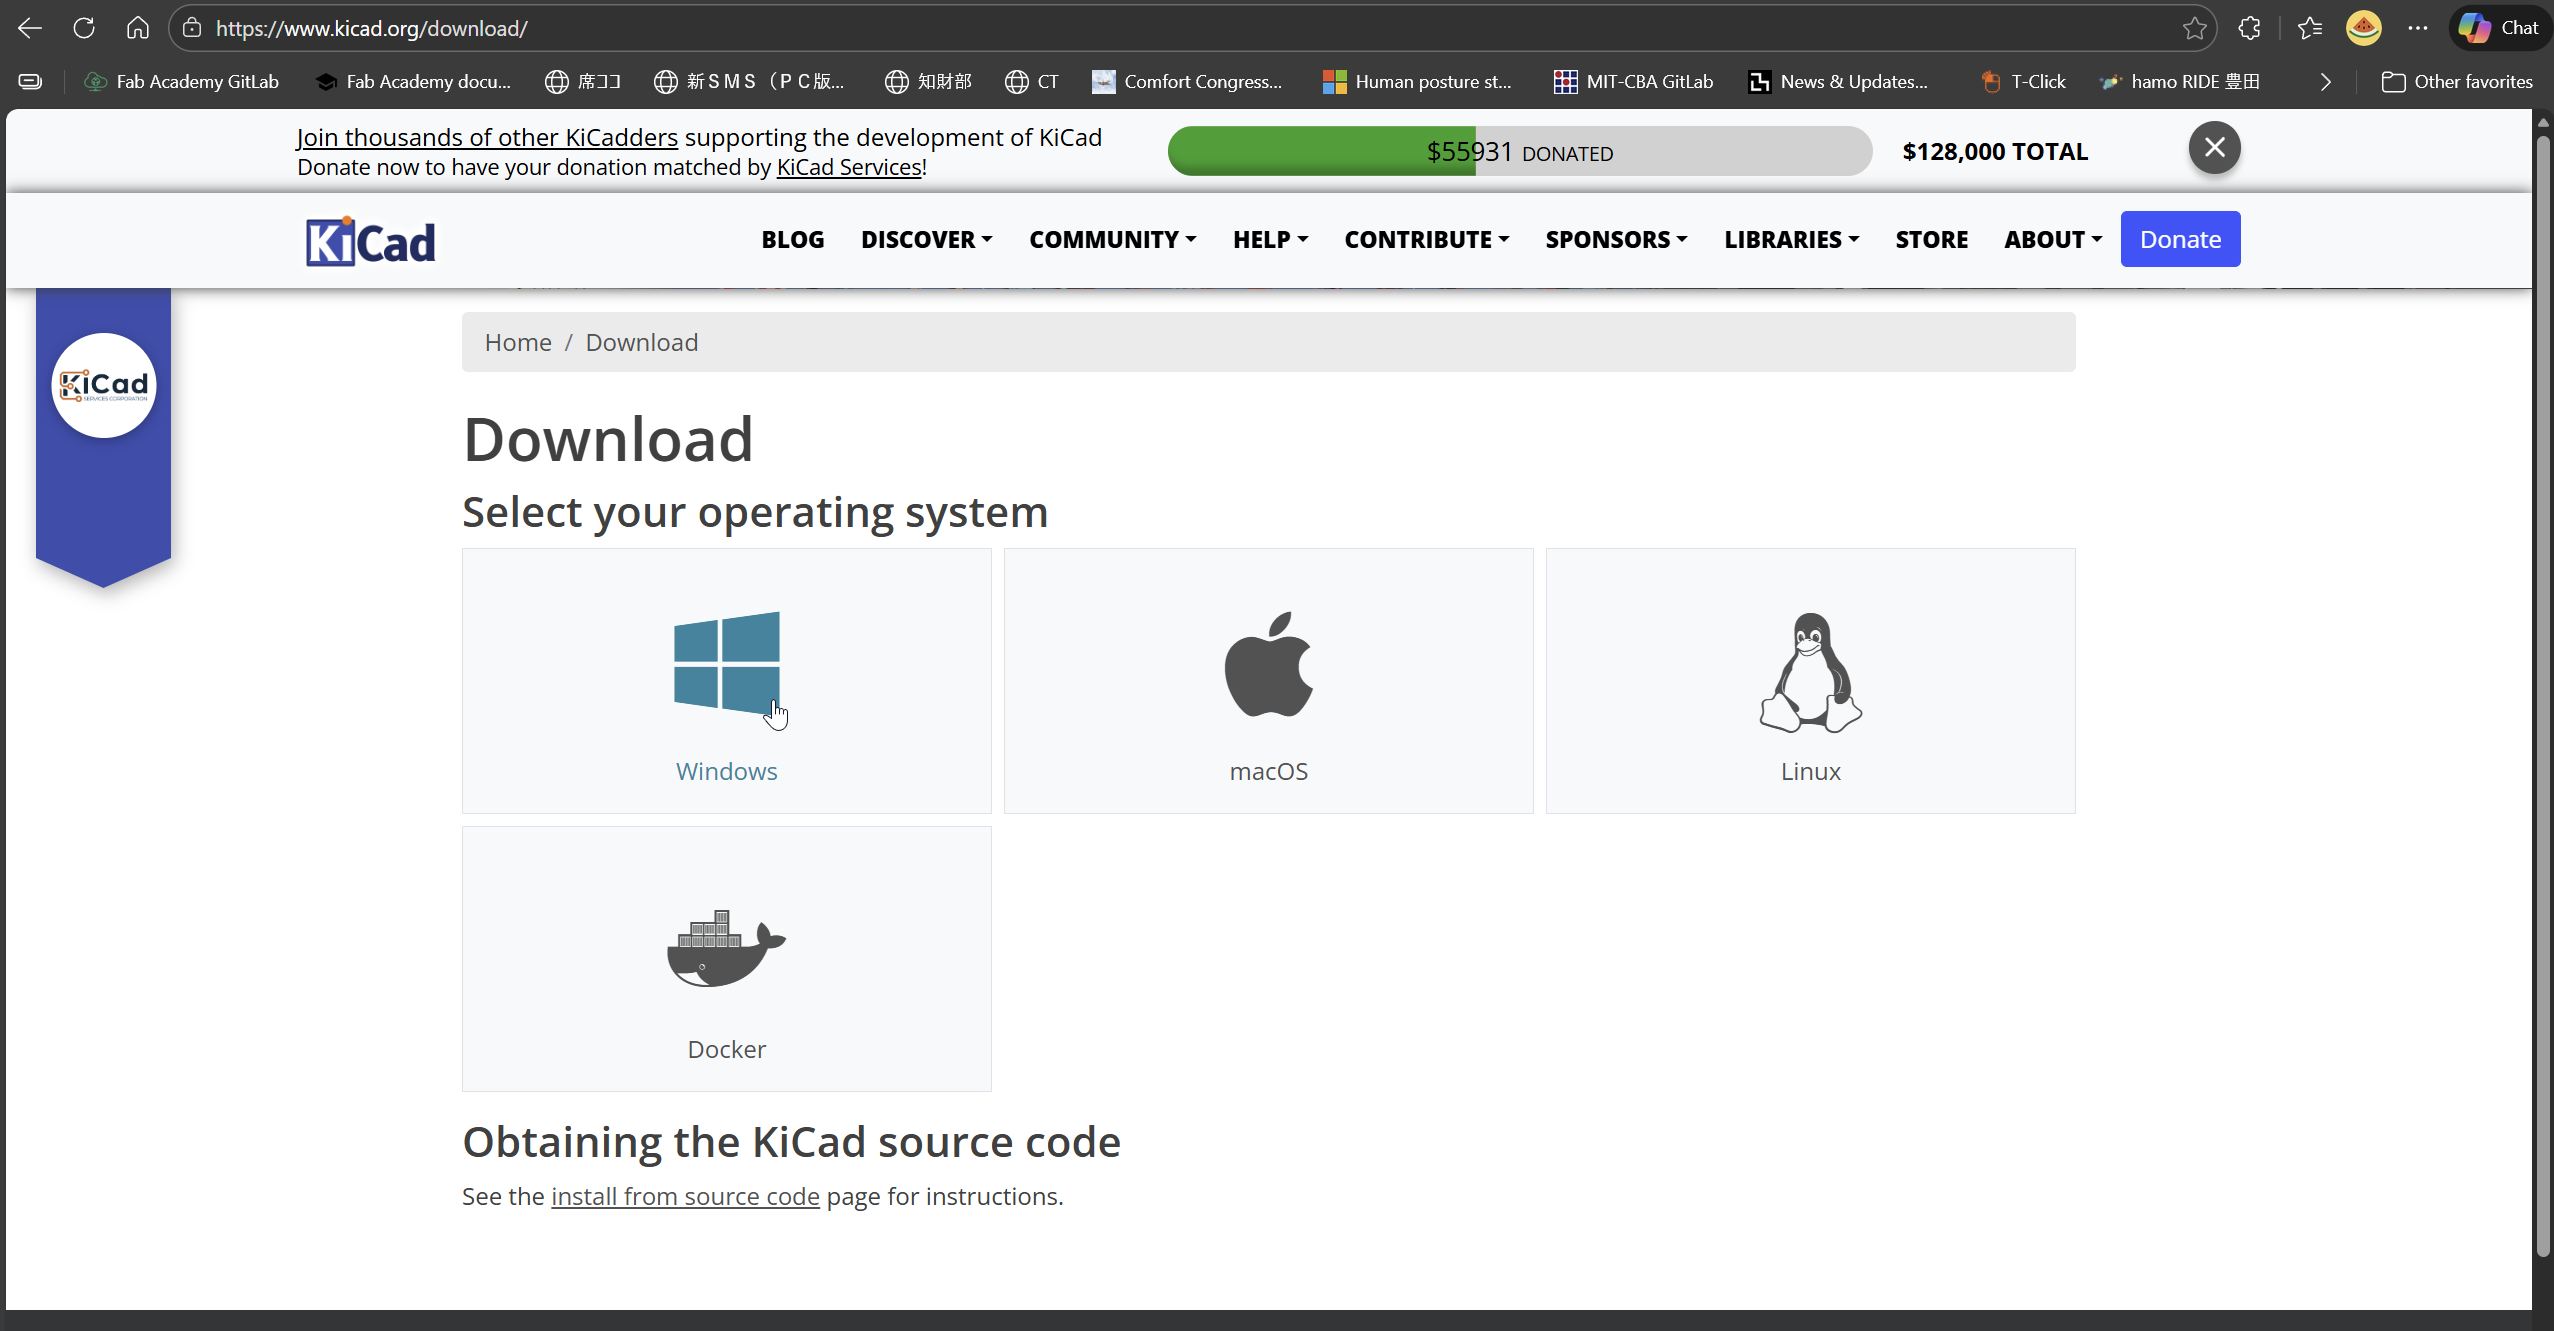This screenshot has height=1331, width=2554.
Task: Open the MIT-CBA GitLab bookmark
Action: pos(1632,81)
